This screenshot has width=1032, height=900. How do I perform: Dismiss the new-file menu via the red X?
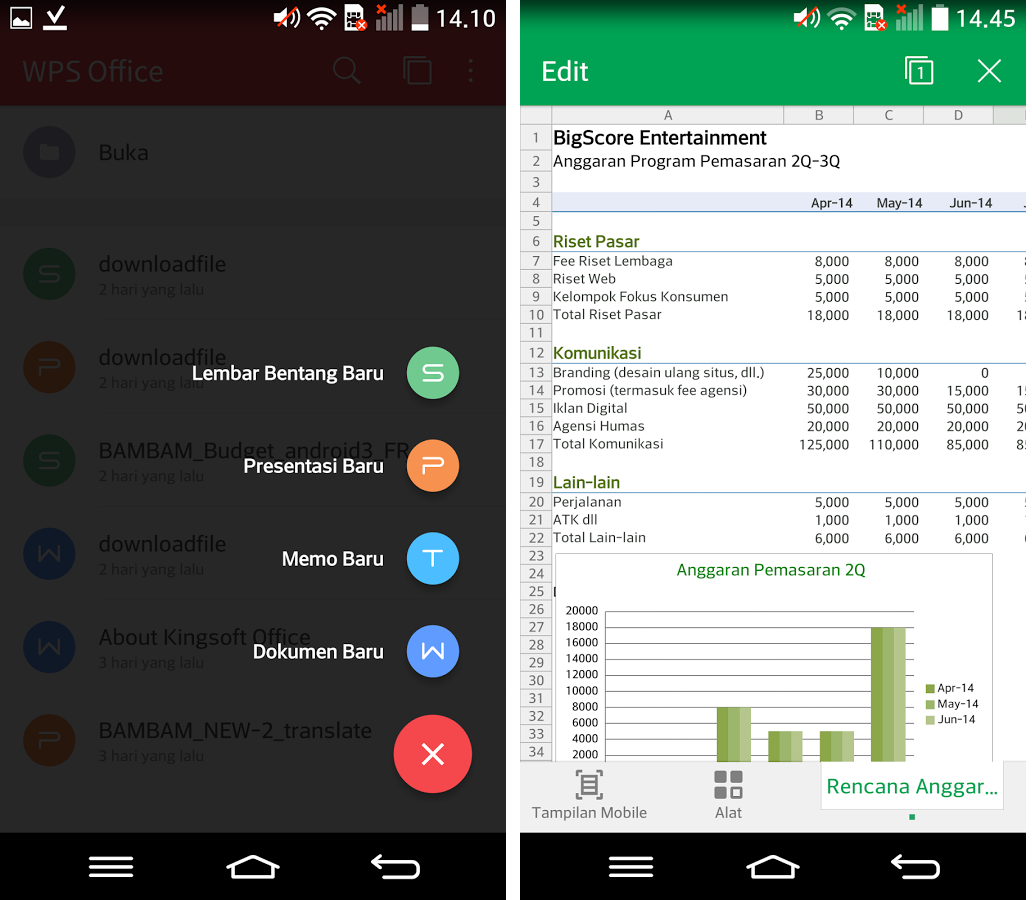coord(433,754)
